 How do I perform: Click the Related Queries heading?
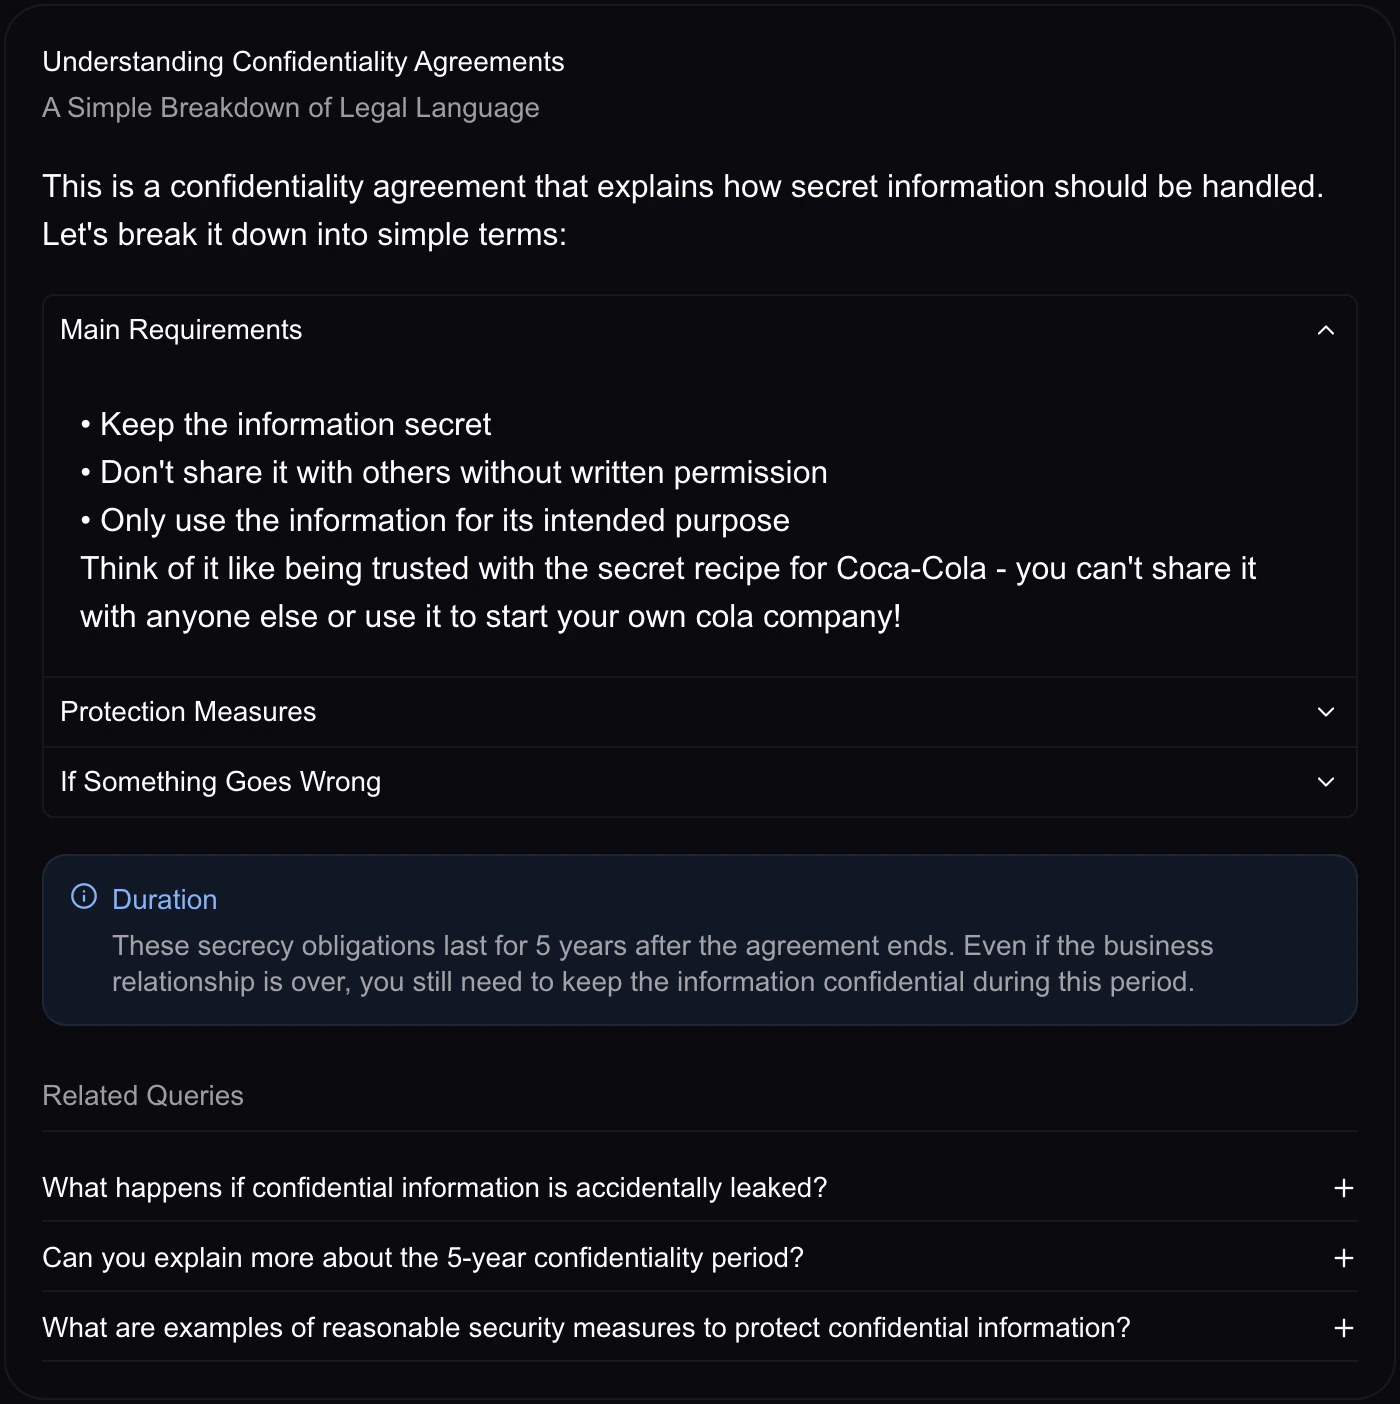click(142, 1095)
